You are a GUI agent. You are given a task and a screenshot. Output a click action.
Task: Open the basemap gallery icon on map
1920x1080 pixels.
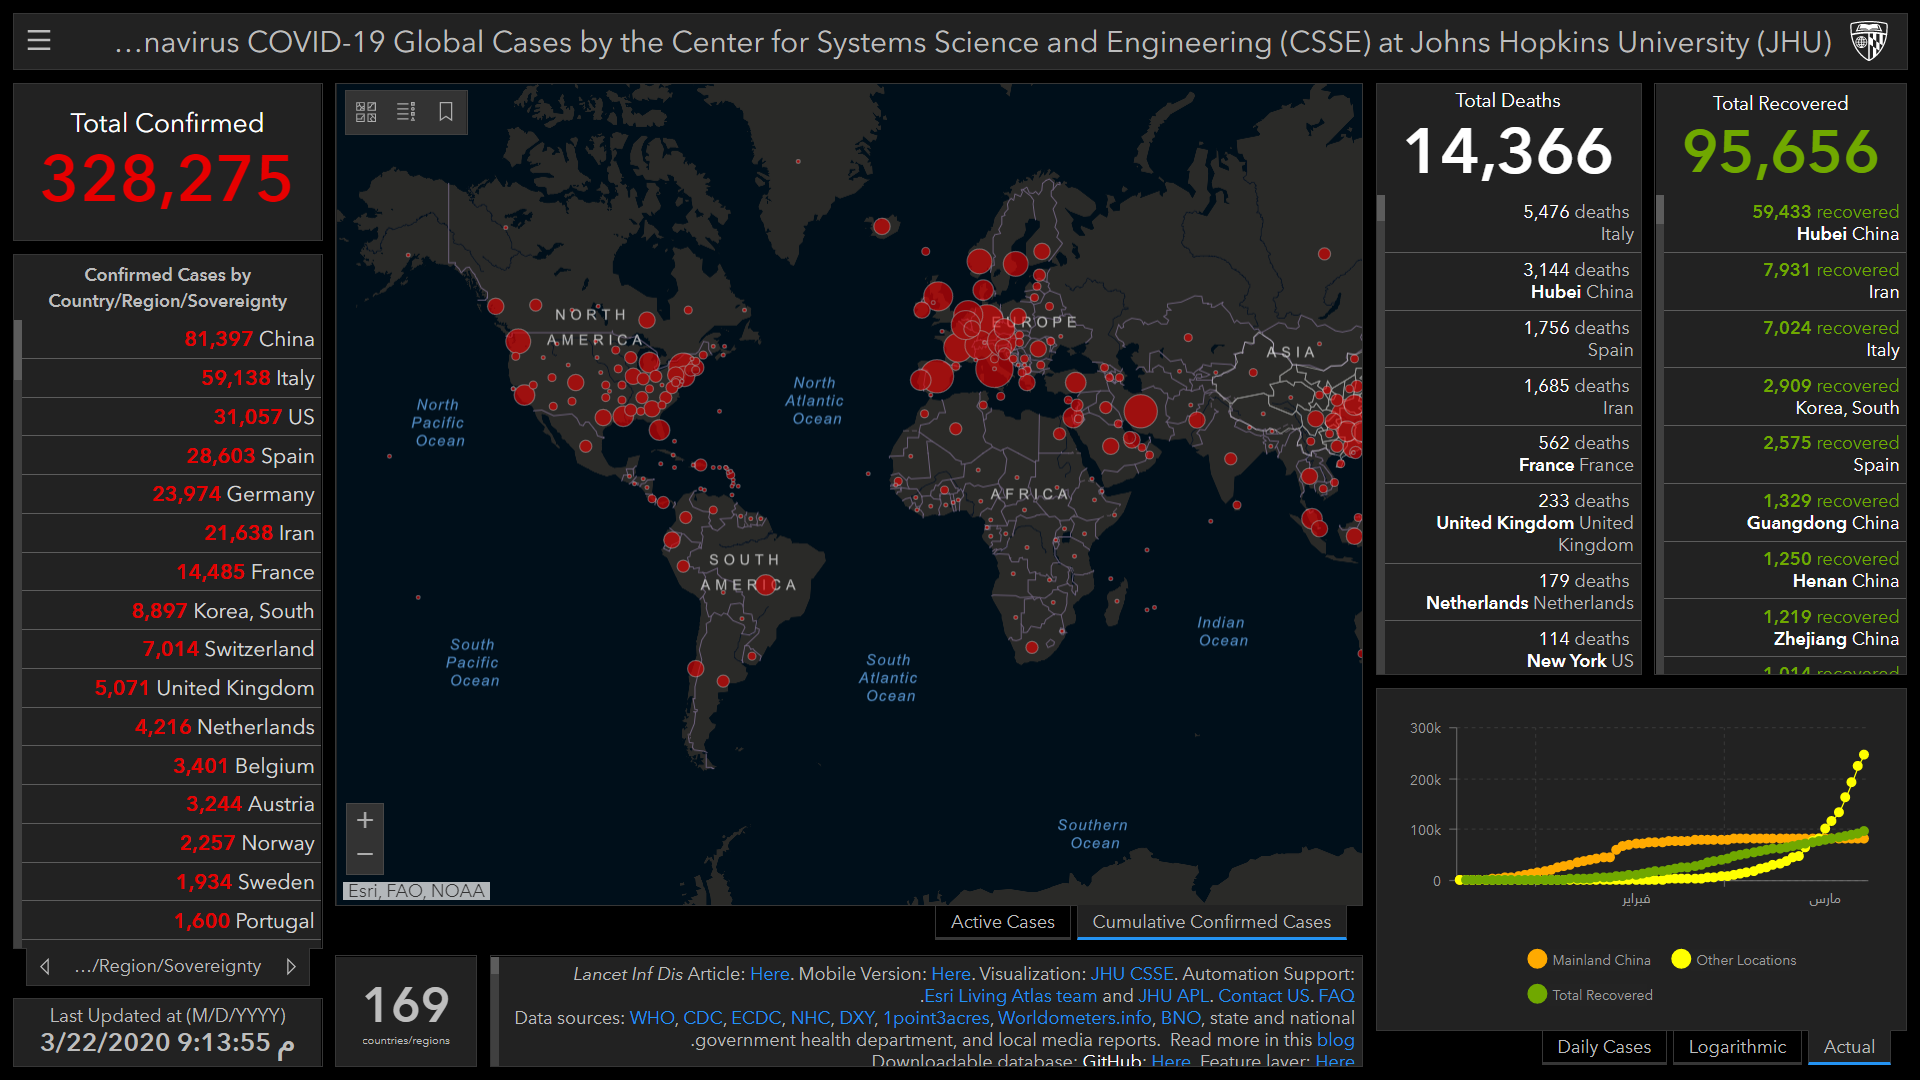pos(366,111)
